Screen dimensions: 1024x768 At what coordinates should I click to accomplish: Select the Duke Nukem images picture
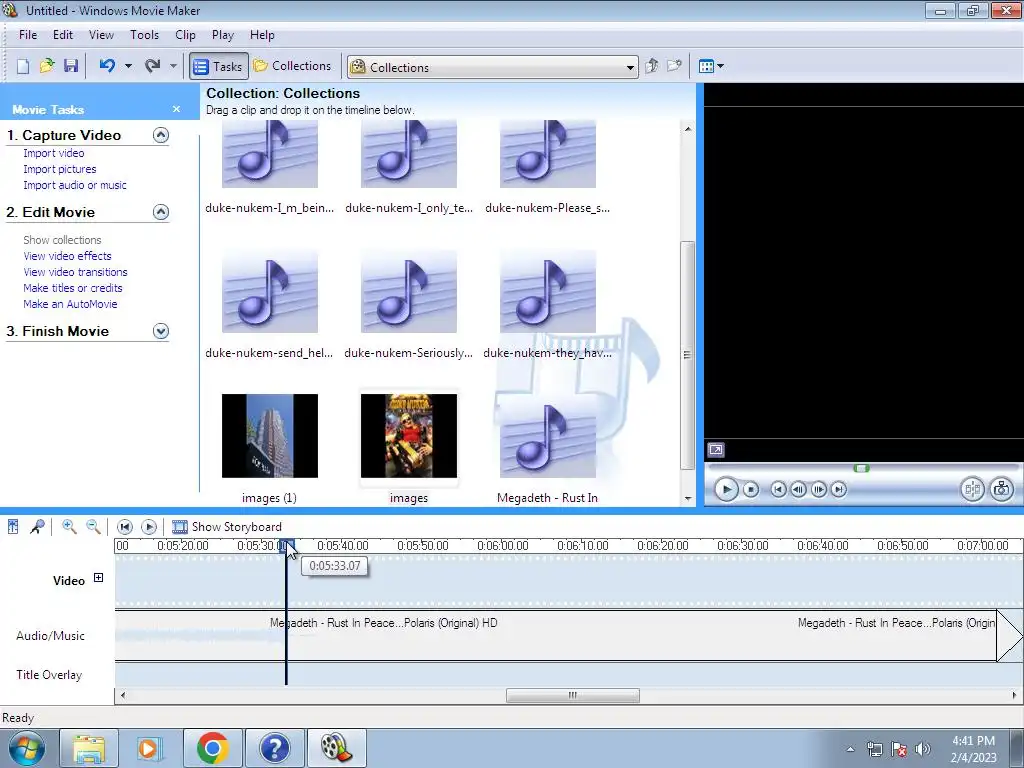click(x=409, y=436)
